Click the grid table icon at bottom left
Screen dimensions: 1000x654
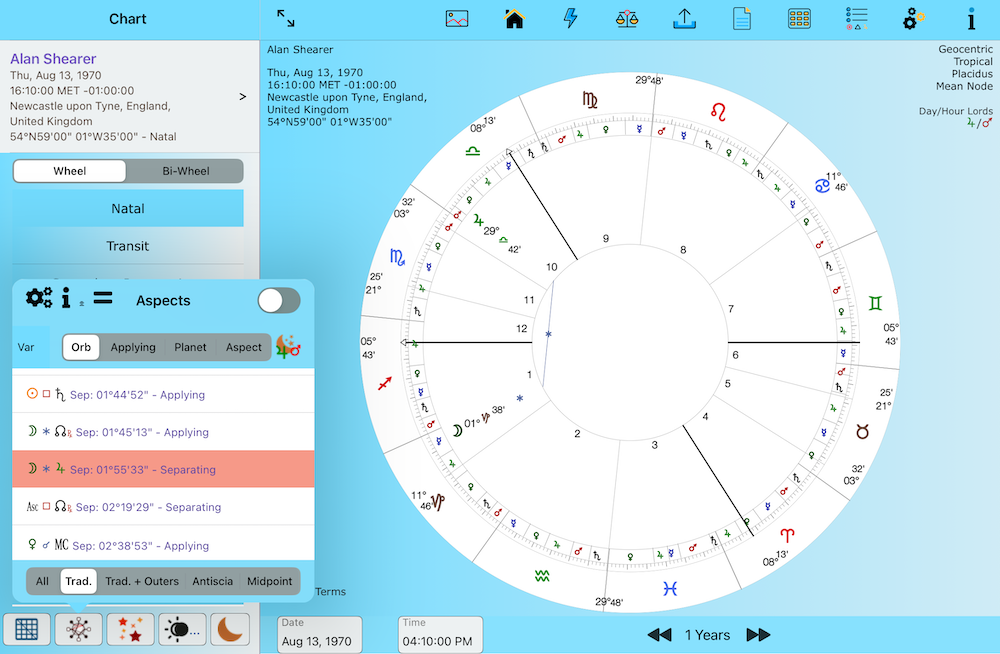pos(27,630)
